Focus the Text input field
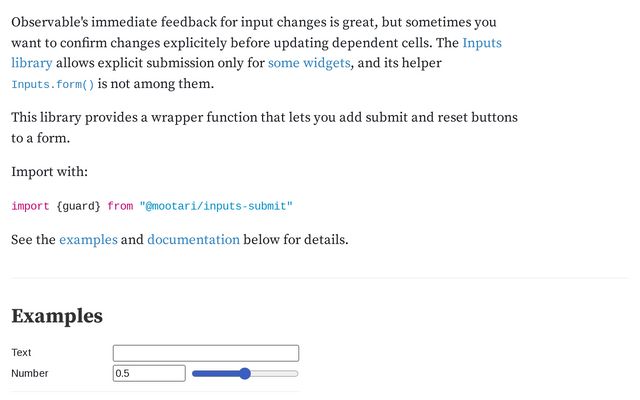640x400 pixels. point(206,353)
